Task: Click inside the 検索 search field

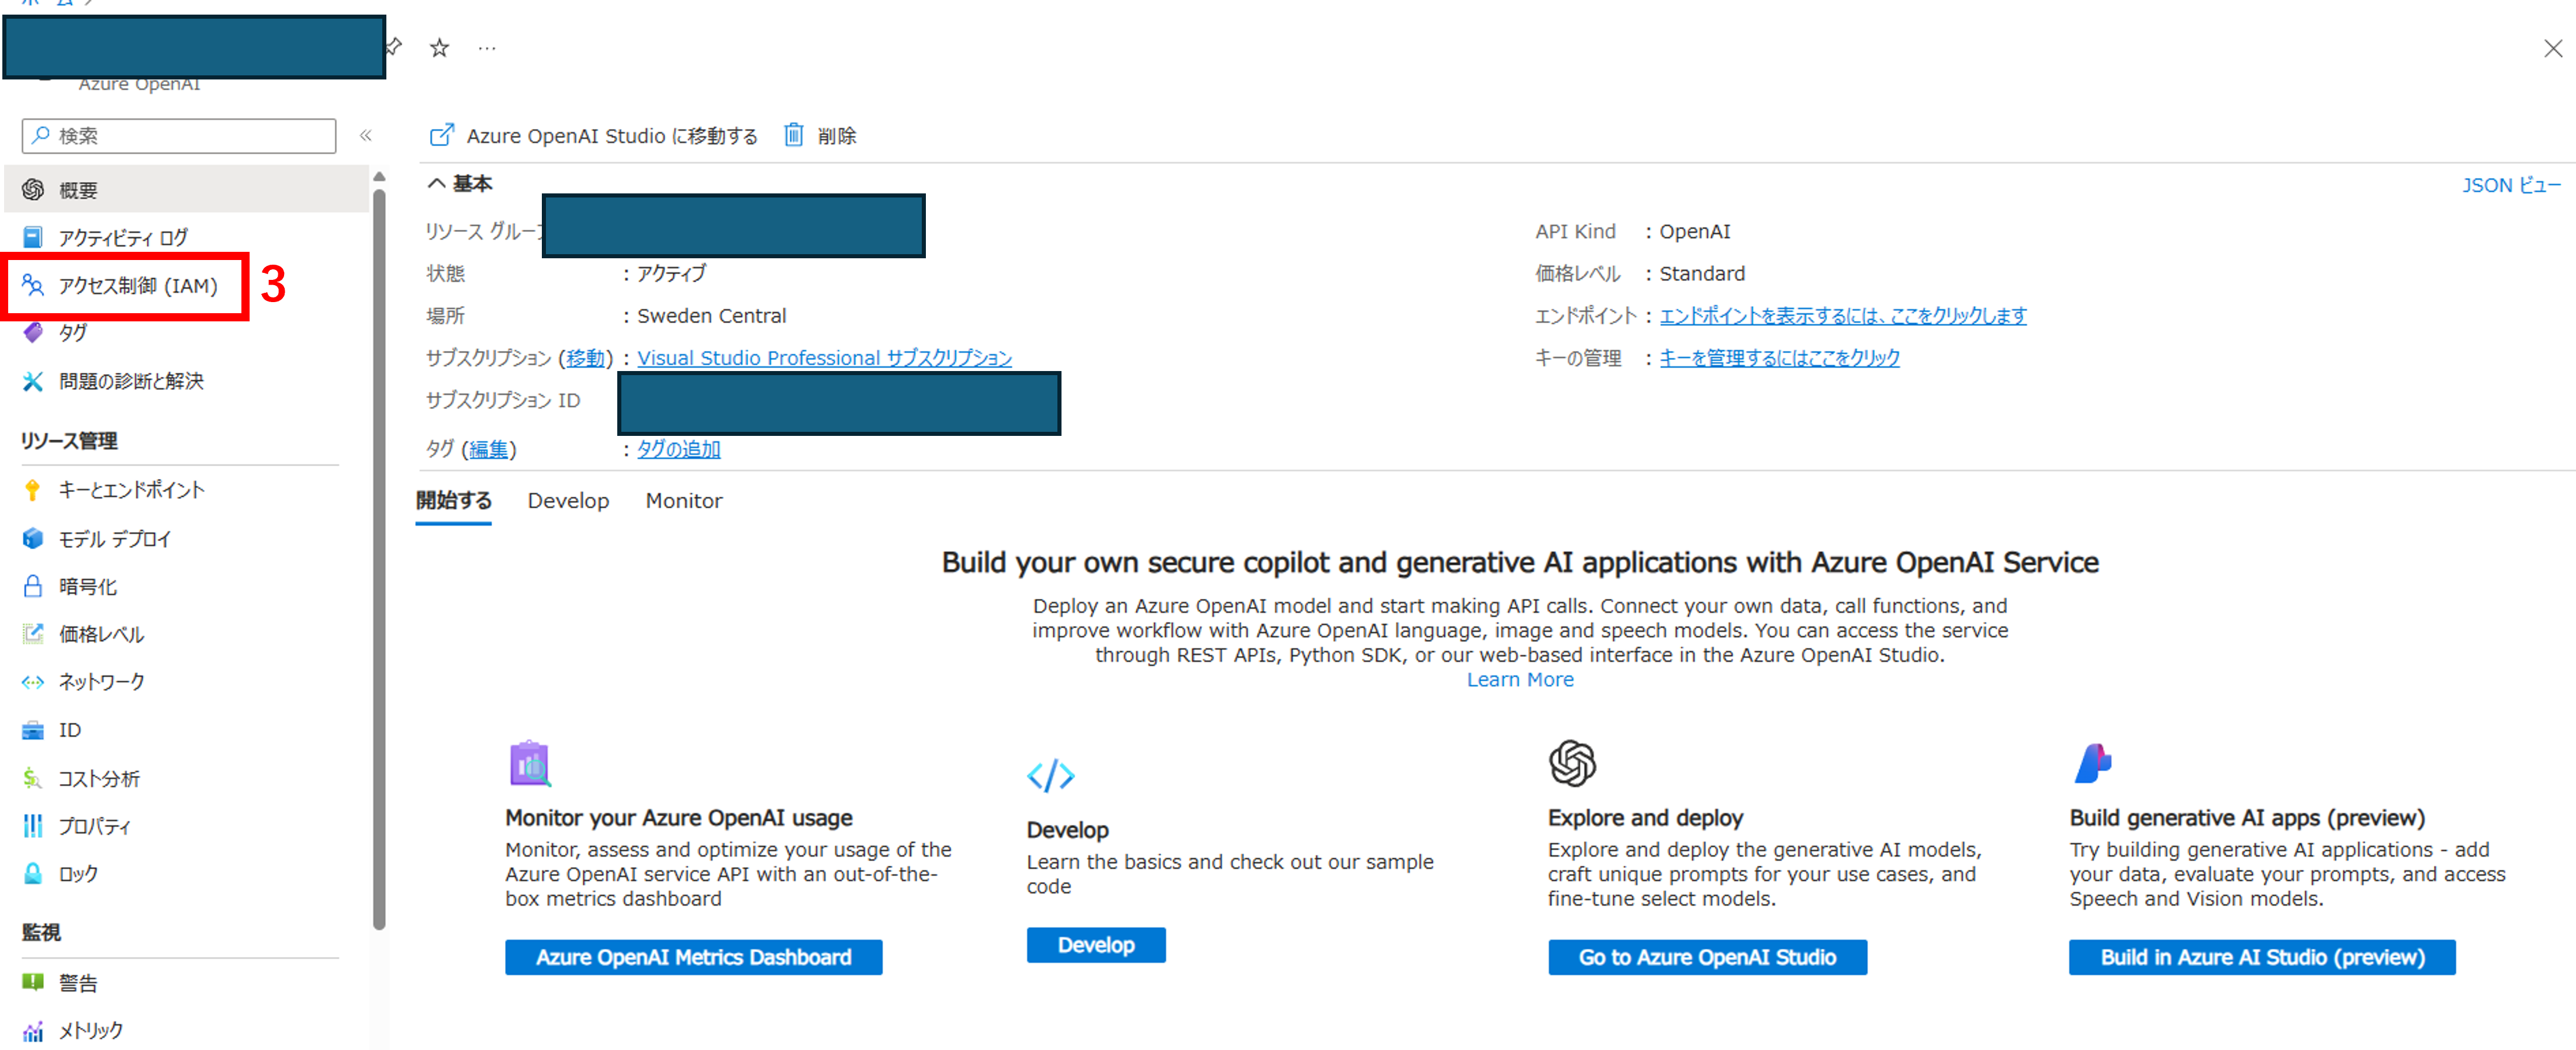Action: pyautogui.click(x=178, y=135)
